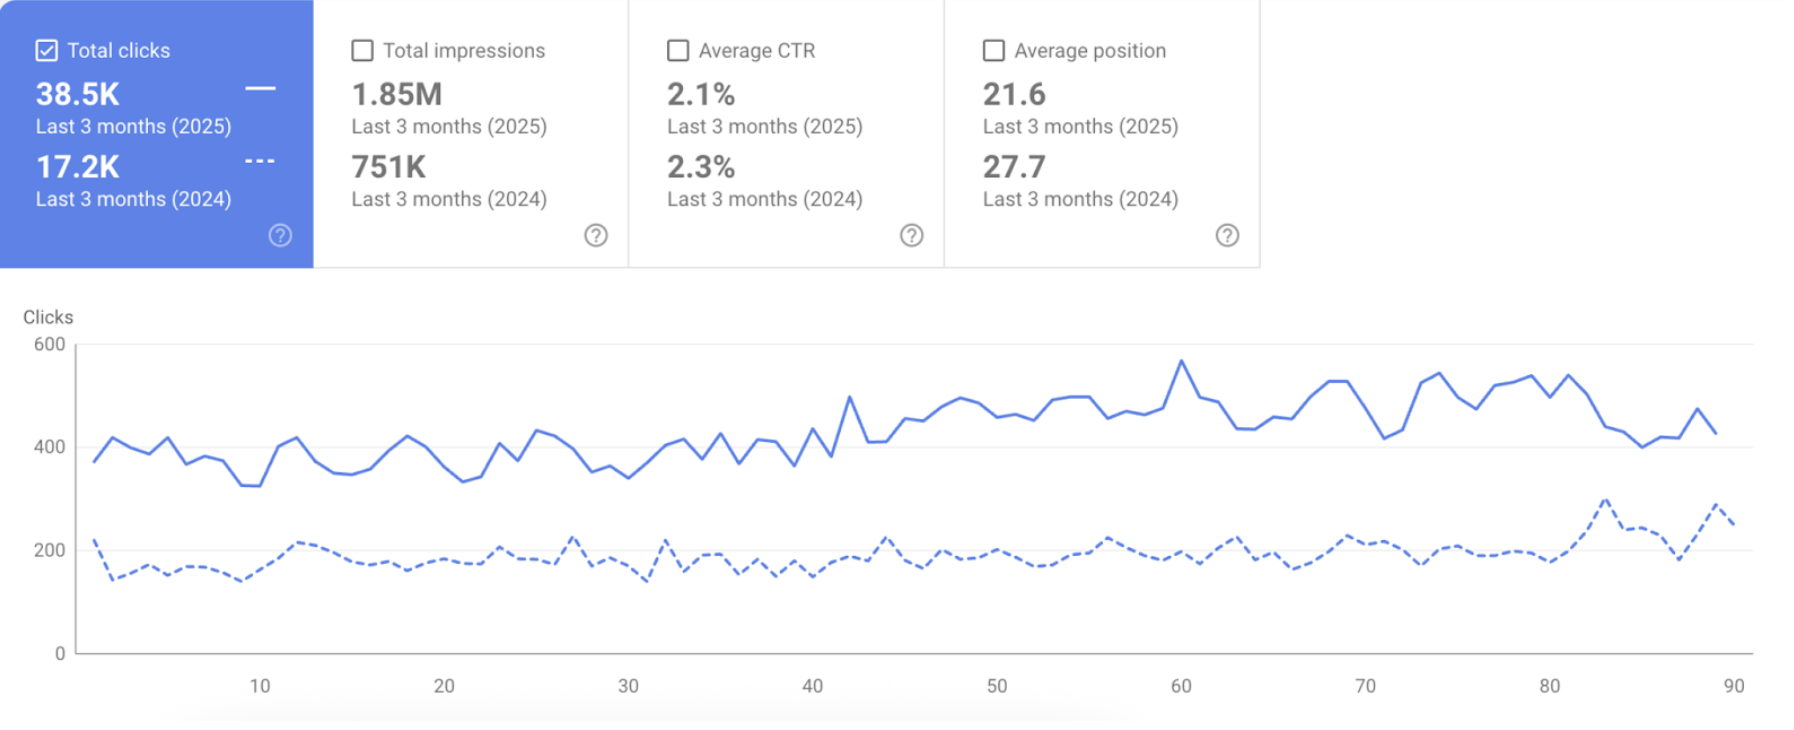Click solid line peak at day 60
This screenshot has height=730, width=1794.
[1182, 361]
